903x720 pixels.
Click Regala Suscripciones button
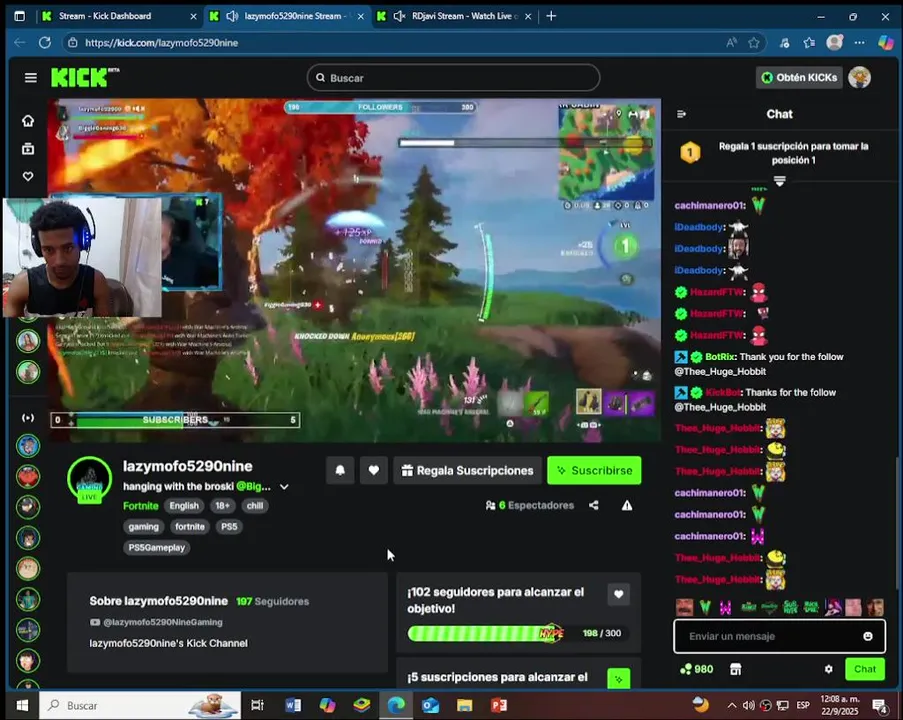468,471
